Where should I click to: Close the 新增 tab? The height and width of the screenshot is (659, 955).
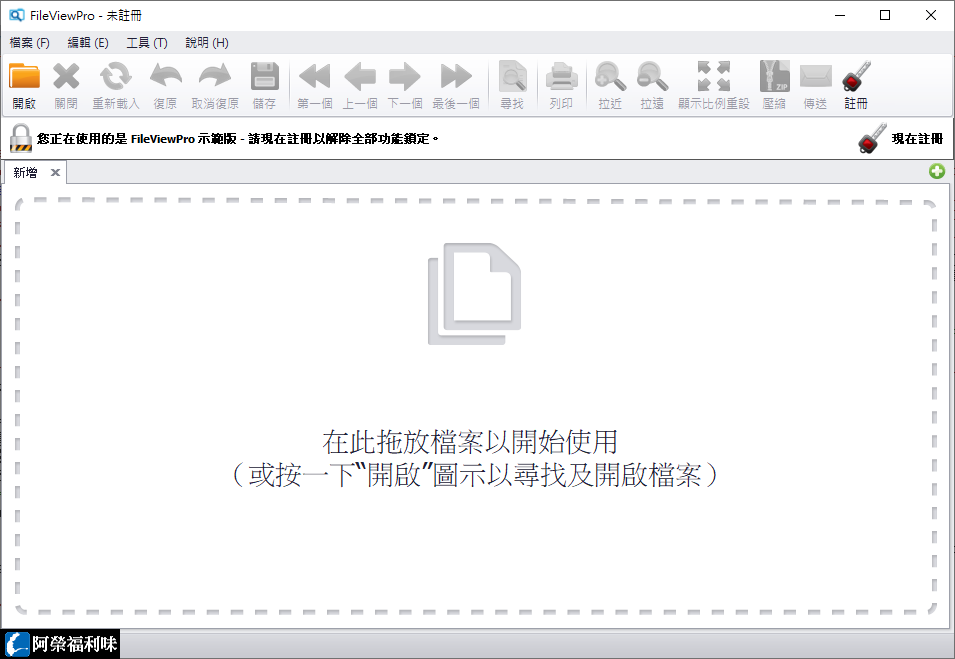tap(55, 173)
